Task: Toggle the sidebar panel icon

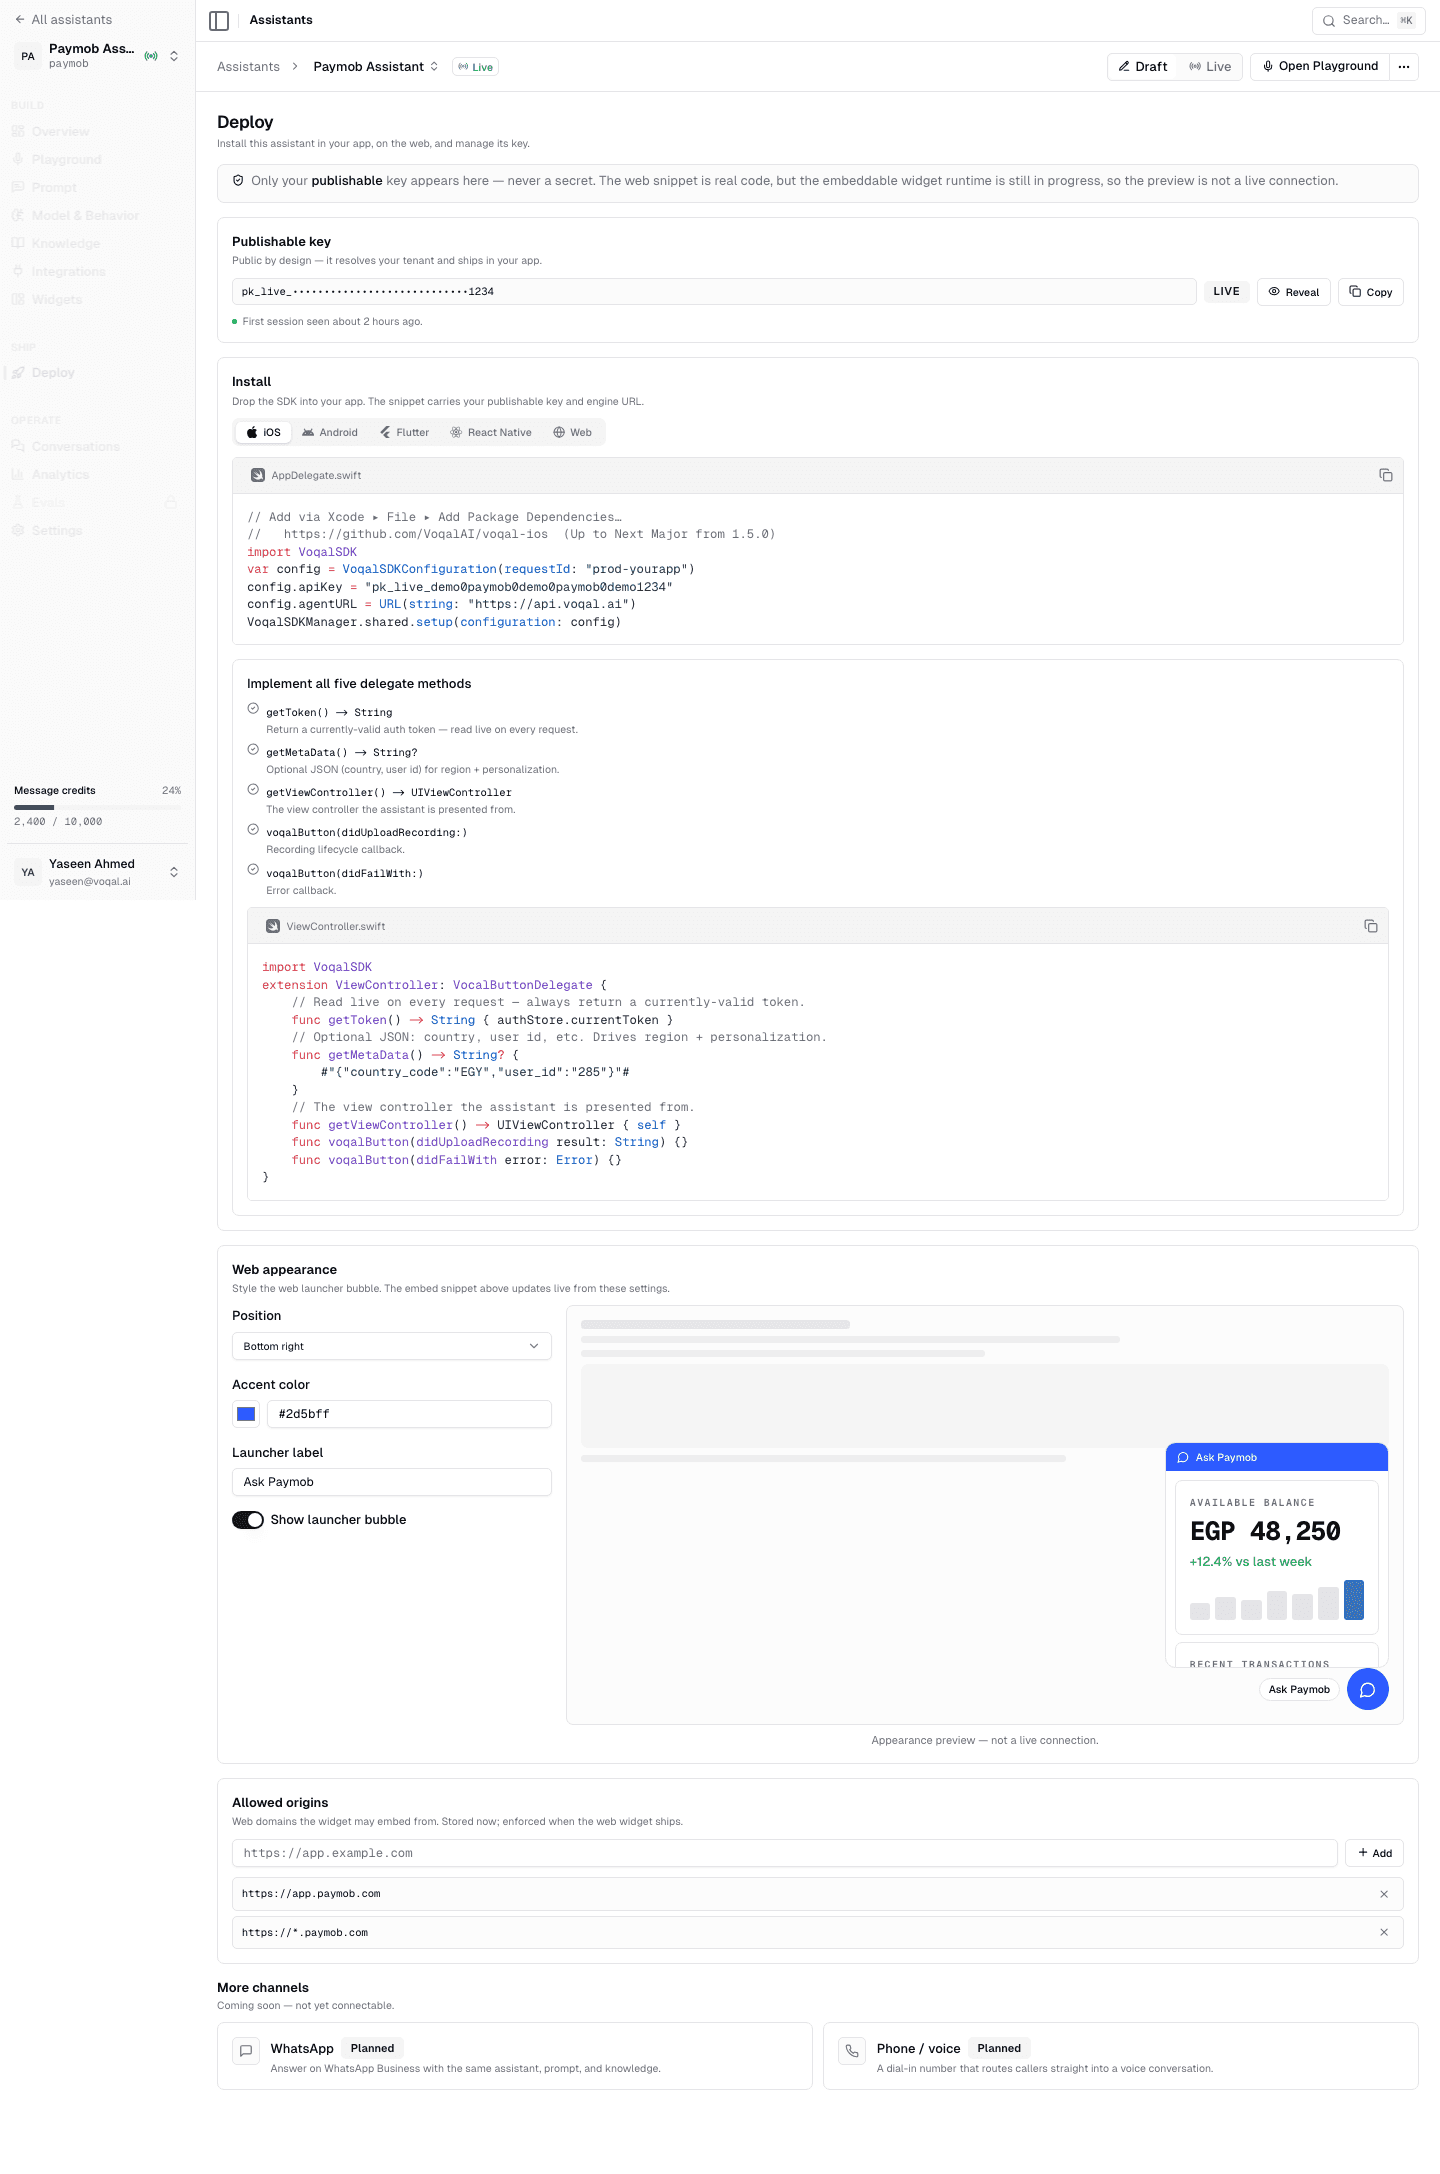Action: pyautogui.click(x=219, y=20)
